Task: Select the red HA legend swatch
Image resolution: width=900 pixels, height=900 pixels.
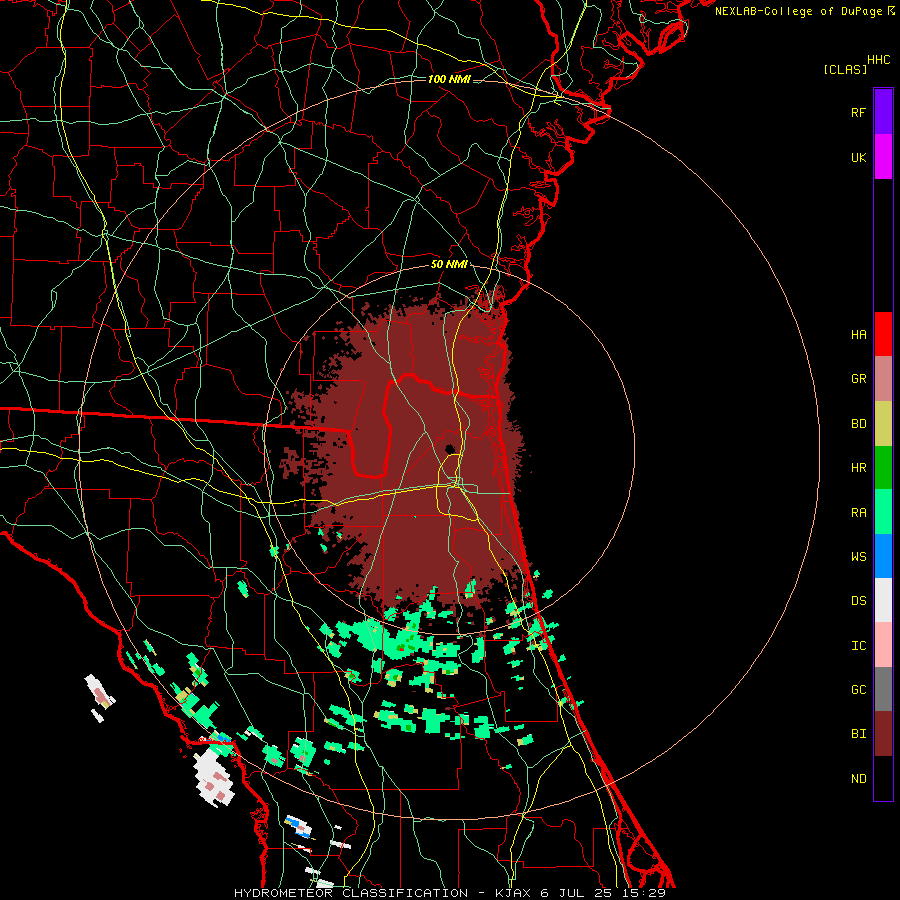Action: tap(883, 334)
